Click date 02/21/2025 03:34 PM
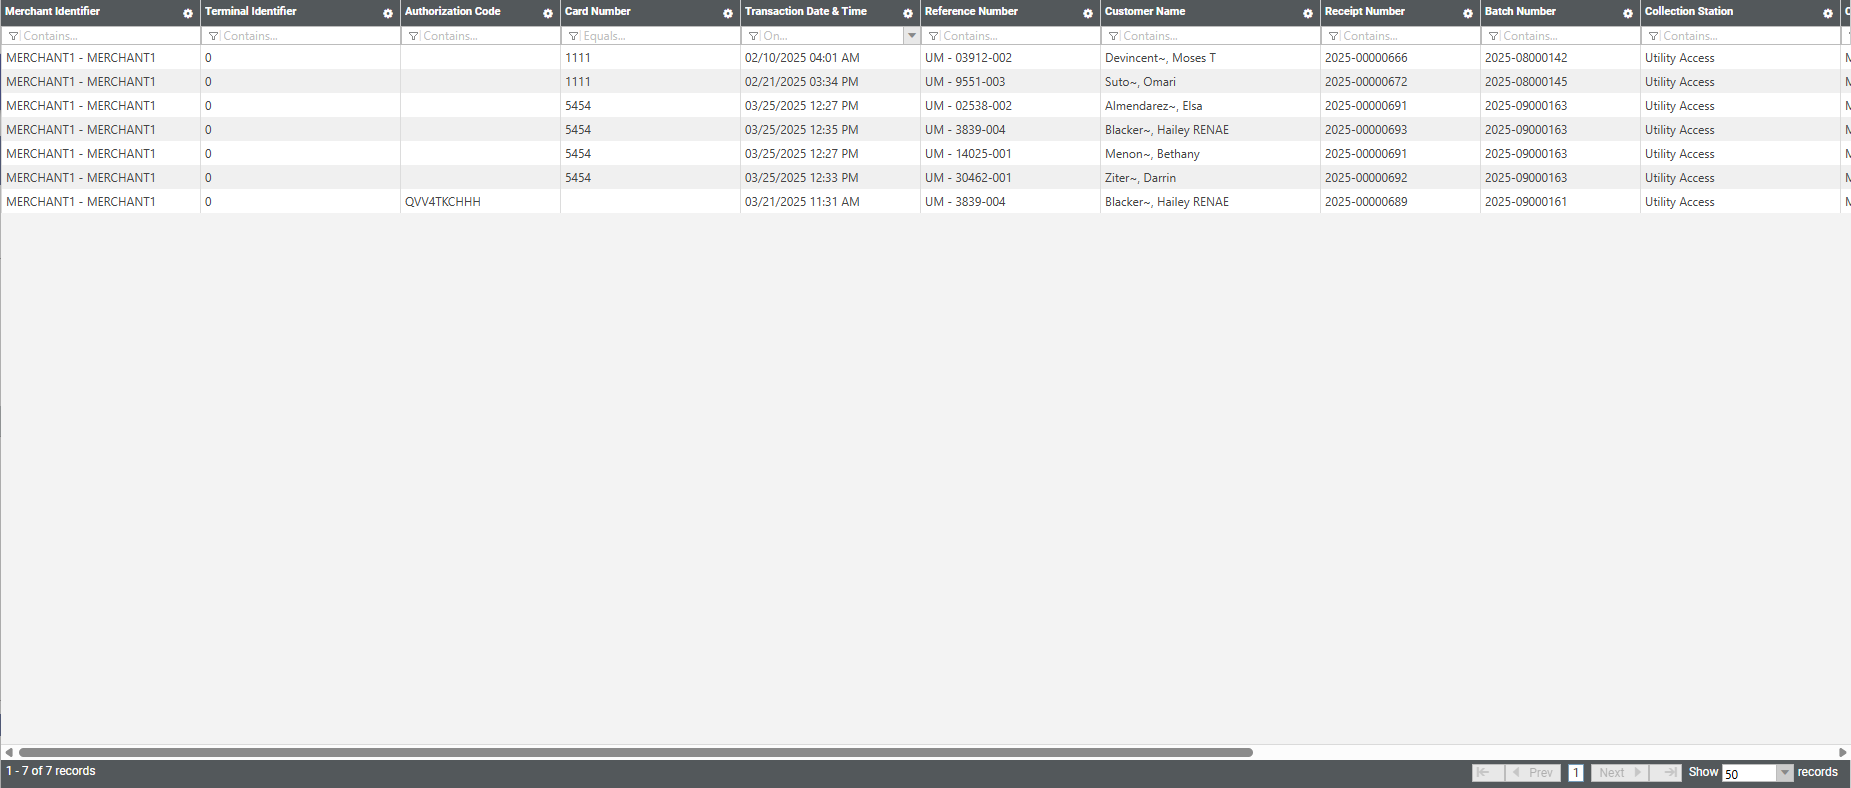The image size is (1851, 788). click(801, 82)
